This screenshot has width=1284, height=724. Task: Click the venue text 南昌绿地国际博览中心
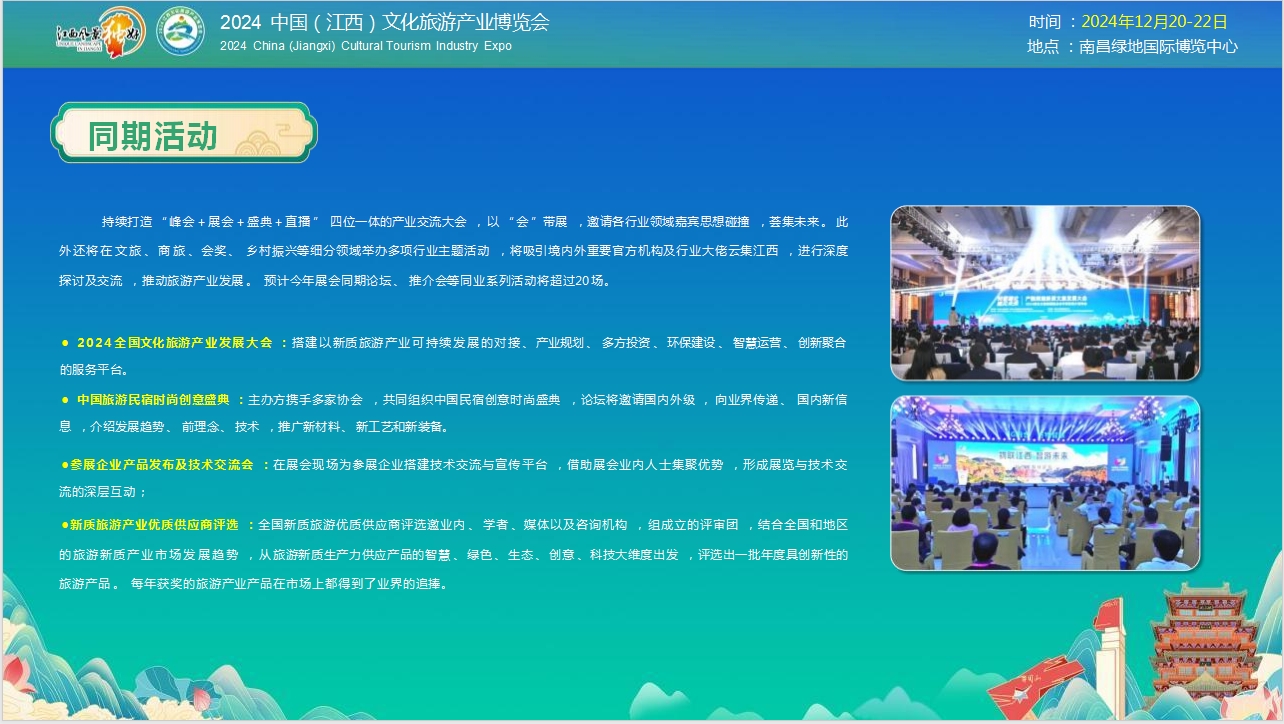click(x=1158, y=46)
